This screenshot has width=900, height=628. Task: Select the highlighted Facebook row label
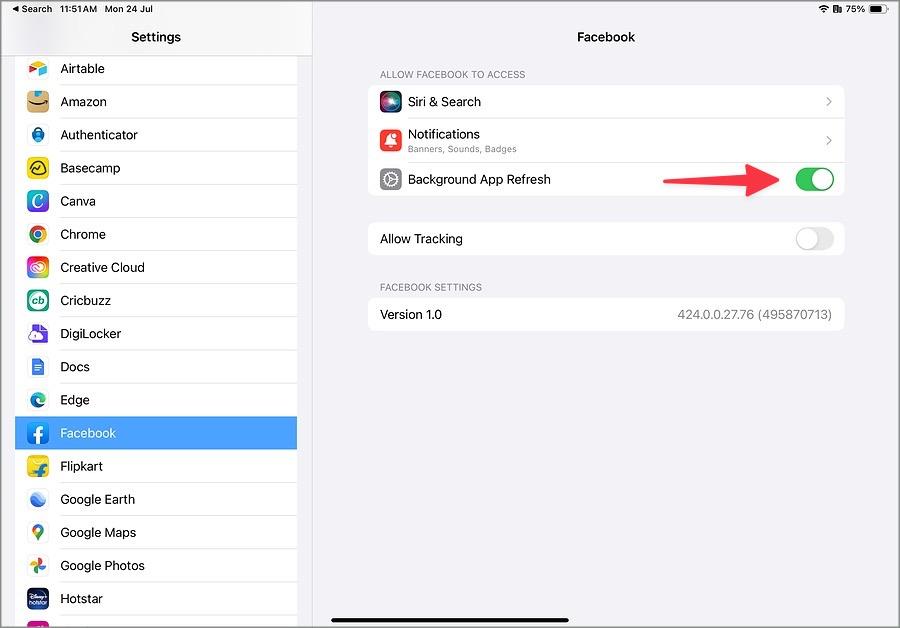point(88,433)
